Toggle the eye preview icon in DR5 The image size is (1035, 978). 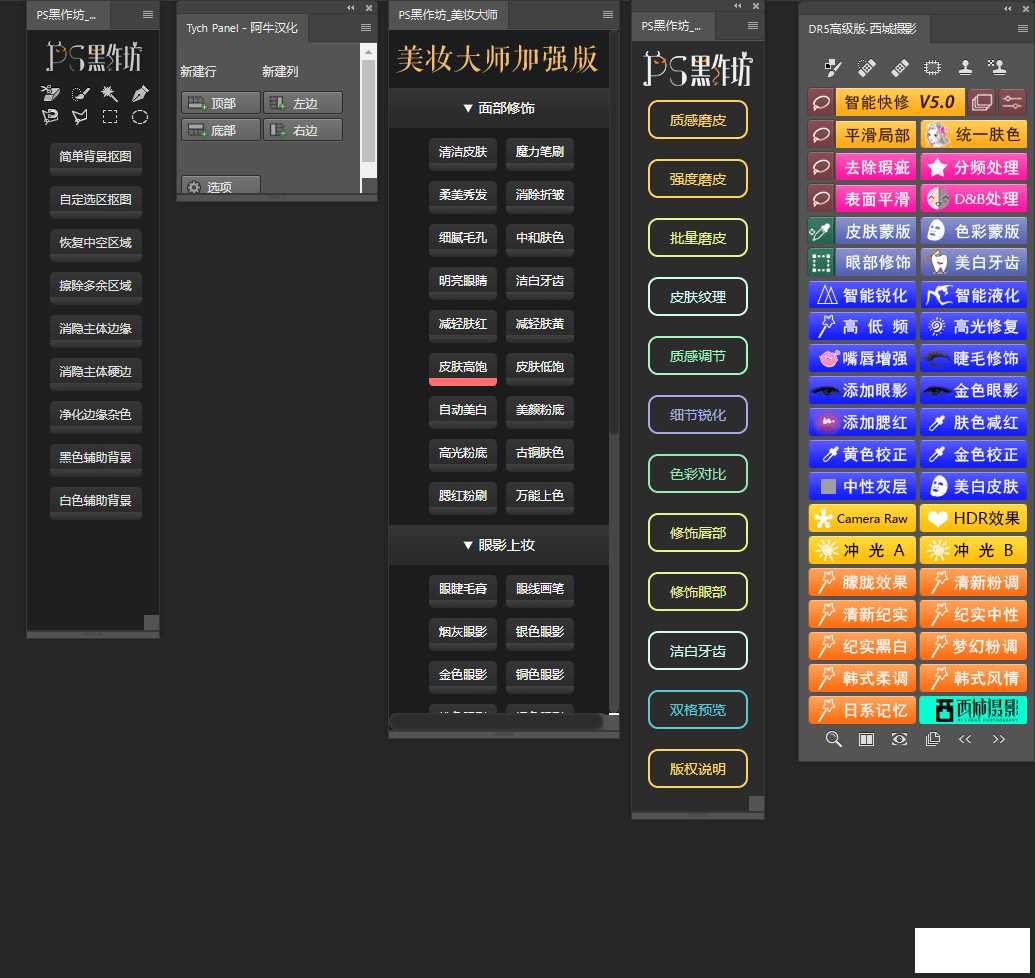point(900,739)
